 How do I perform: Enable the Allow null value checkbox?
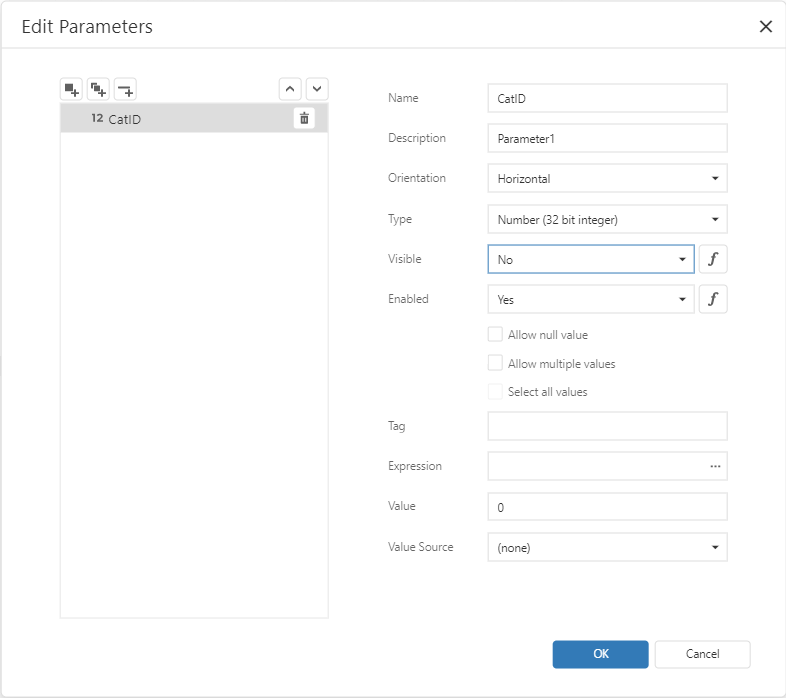[495, 335]
